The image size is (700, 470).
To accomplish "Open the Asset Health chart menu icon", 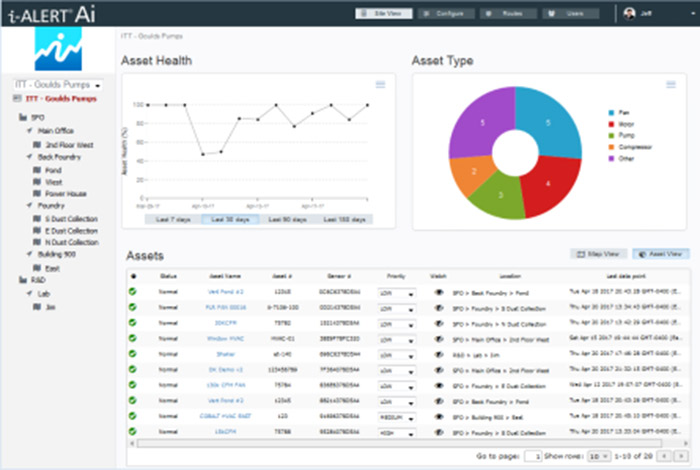I will (380, 84).
